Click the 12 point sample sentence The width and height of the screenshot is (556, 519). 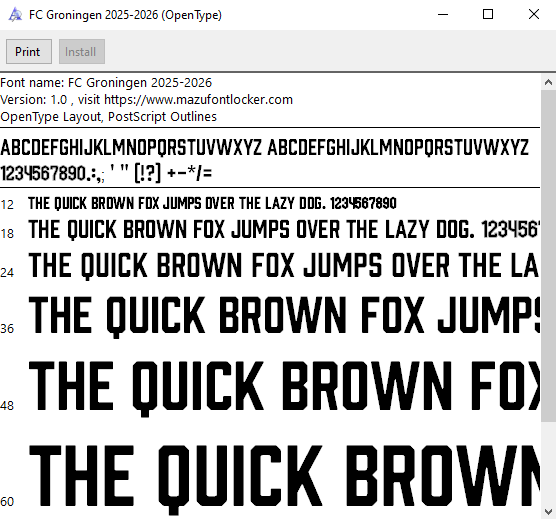pos(212,203)
